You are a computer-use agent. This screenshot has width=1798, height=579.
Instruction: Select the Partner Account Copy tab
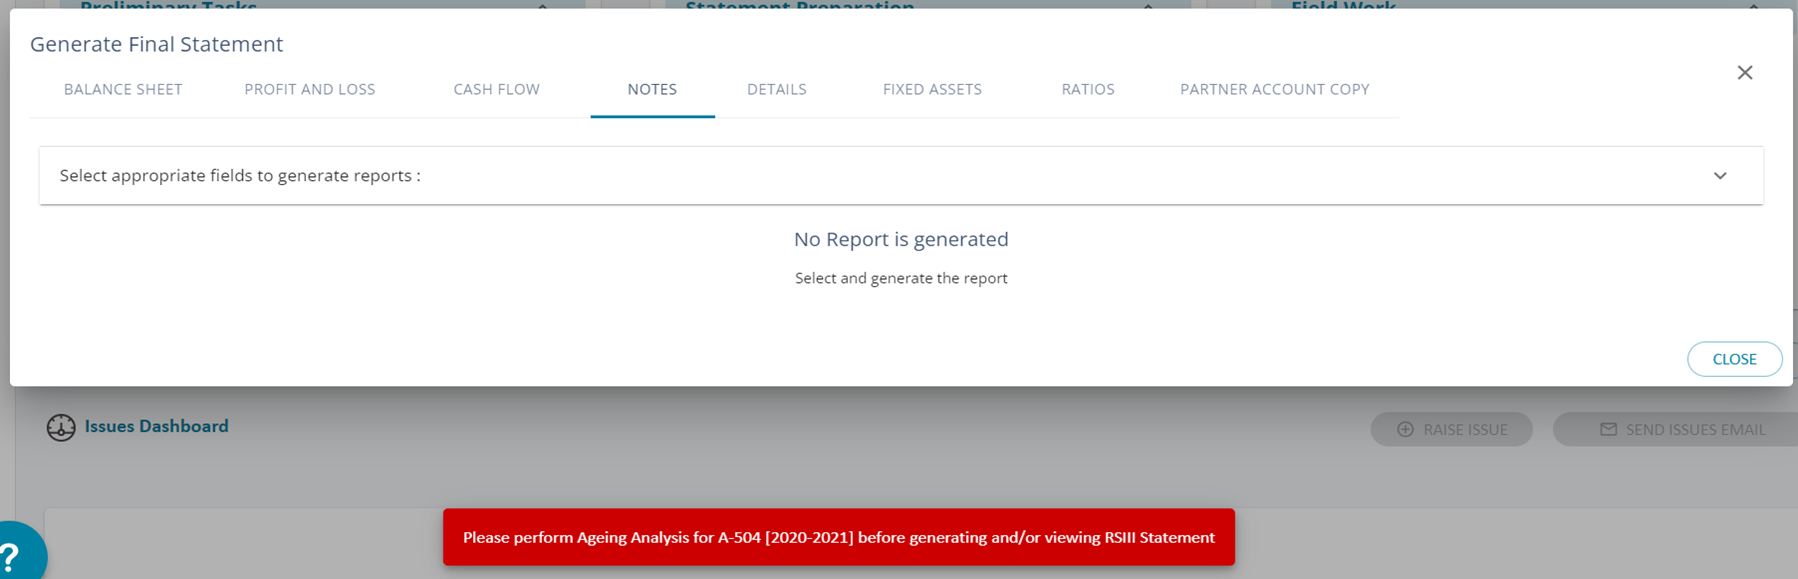click(x=1275, y=89)
